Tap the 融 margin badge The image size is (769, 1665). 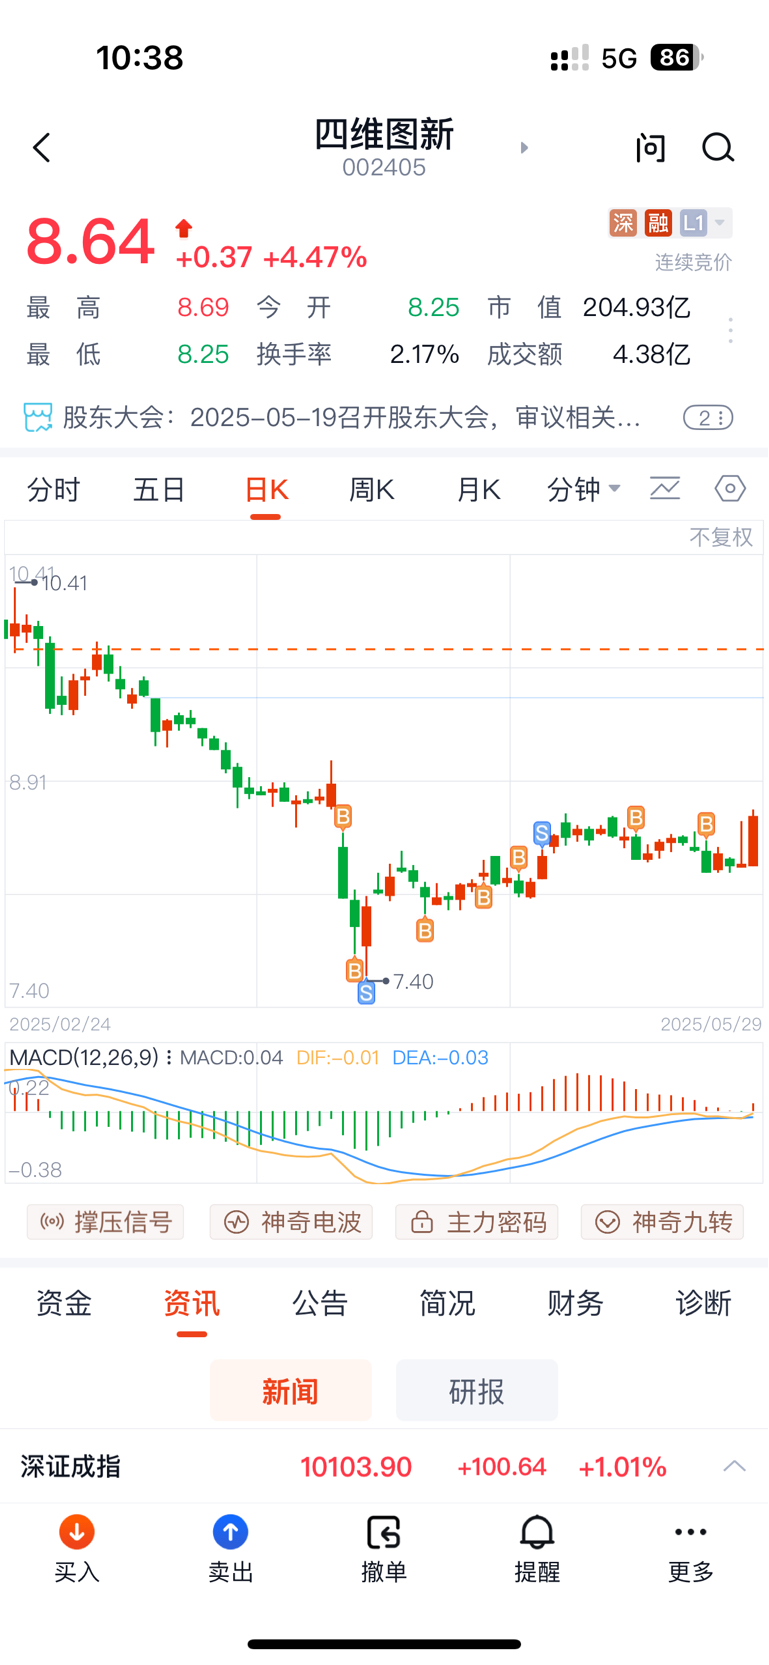click(658, 222)
